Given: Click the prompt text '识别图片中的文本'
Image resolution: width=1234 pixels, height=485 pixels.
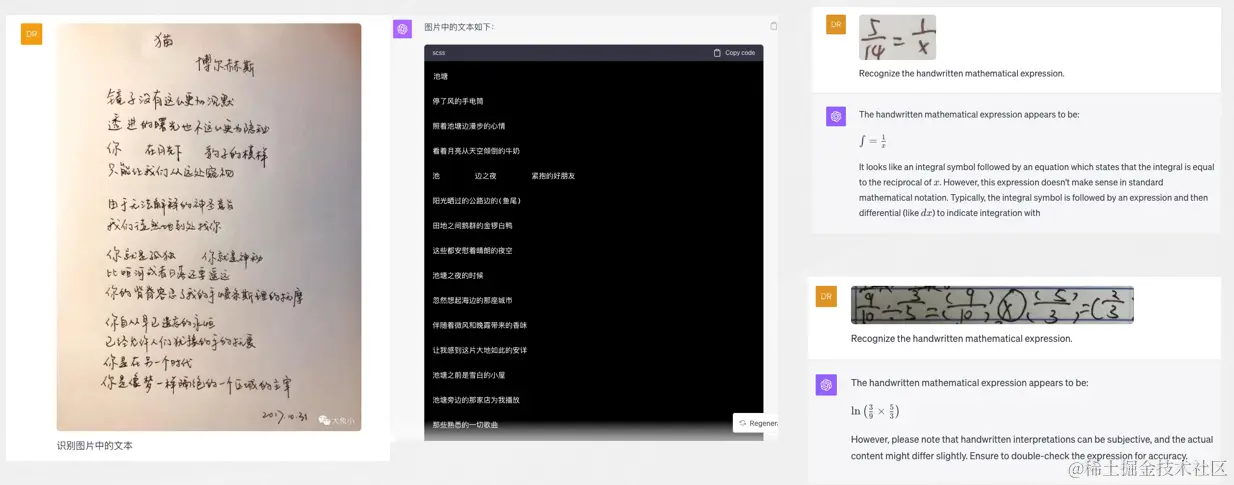Looking at the screenshot, I should 95,446.
